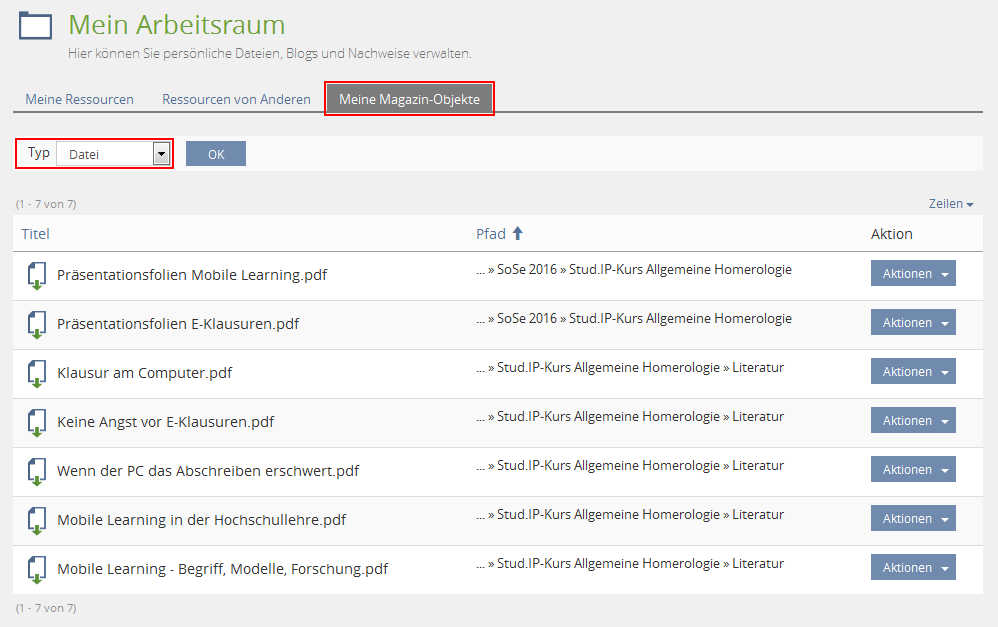The width and height of the screenshot is (998, 627).
Task: Select the Meine Magazin-Objekte tab
Action: 409,100
